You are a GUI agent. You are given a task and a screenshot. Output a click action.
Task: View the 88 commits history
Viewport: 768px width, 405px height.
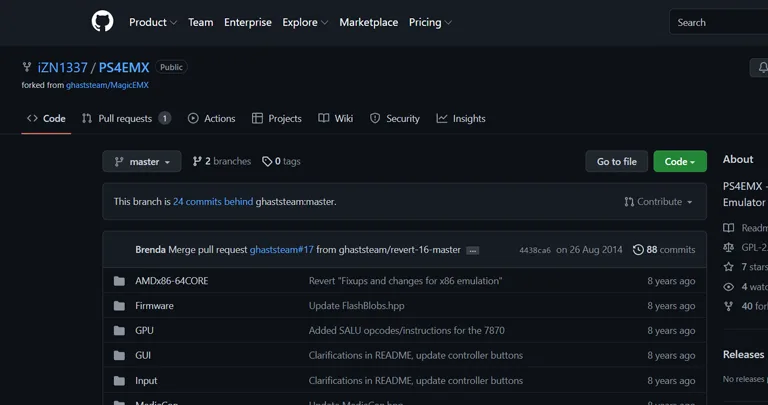(x=664, y=250)
